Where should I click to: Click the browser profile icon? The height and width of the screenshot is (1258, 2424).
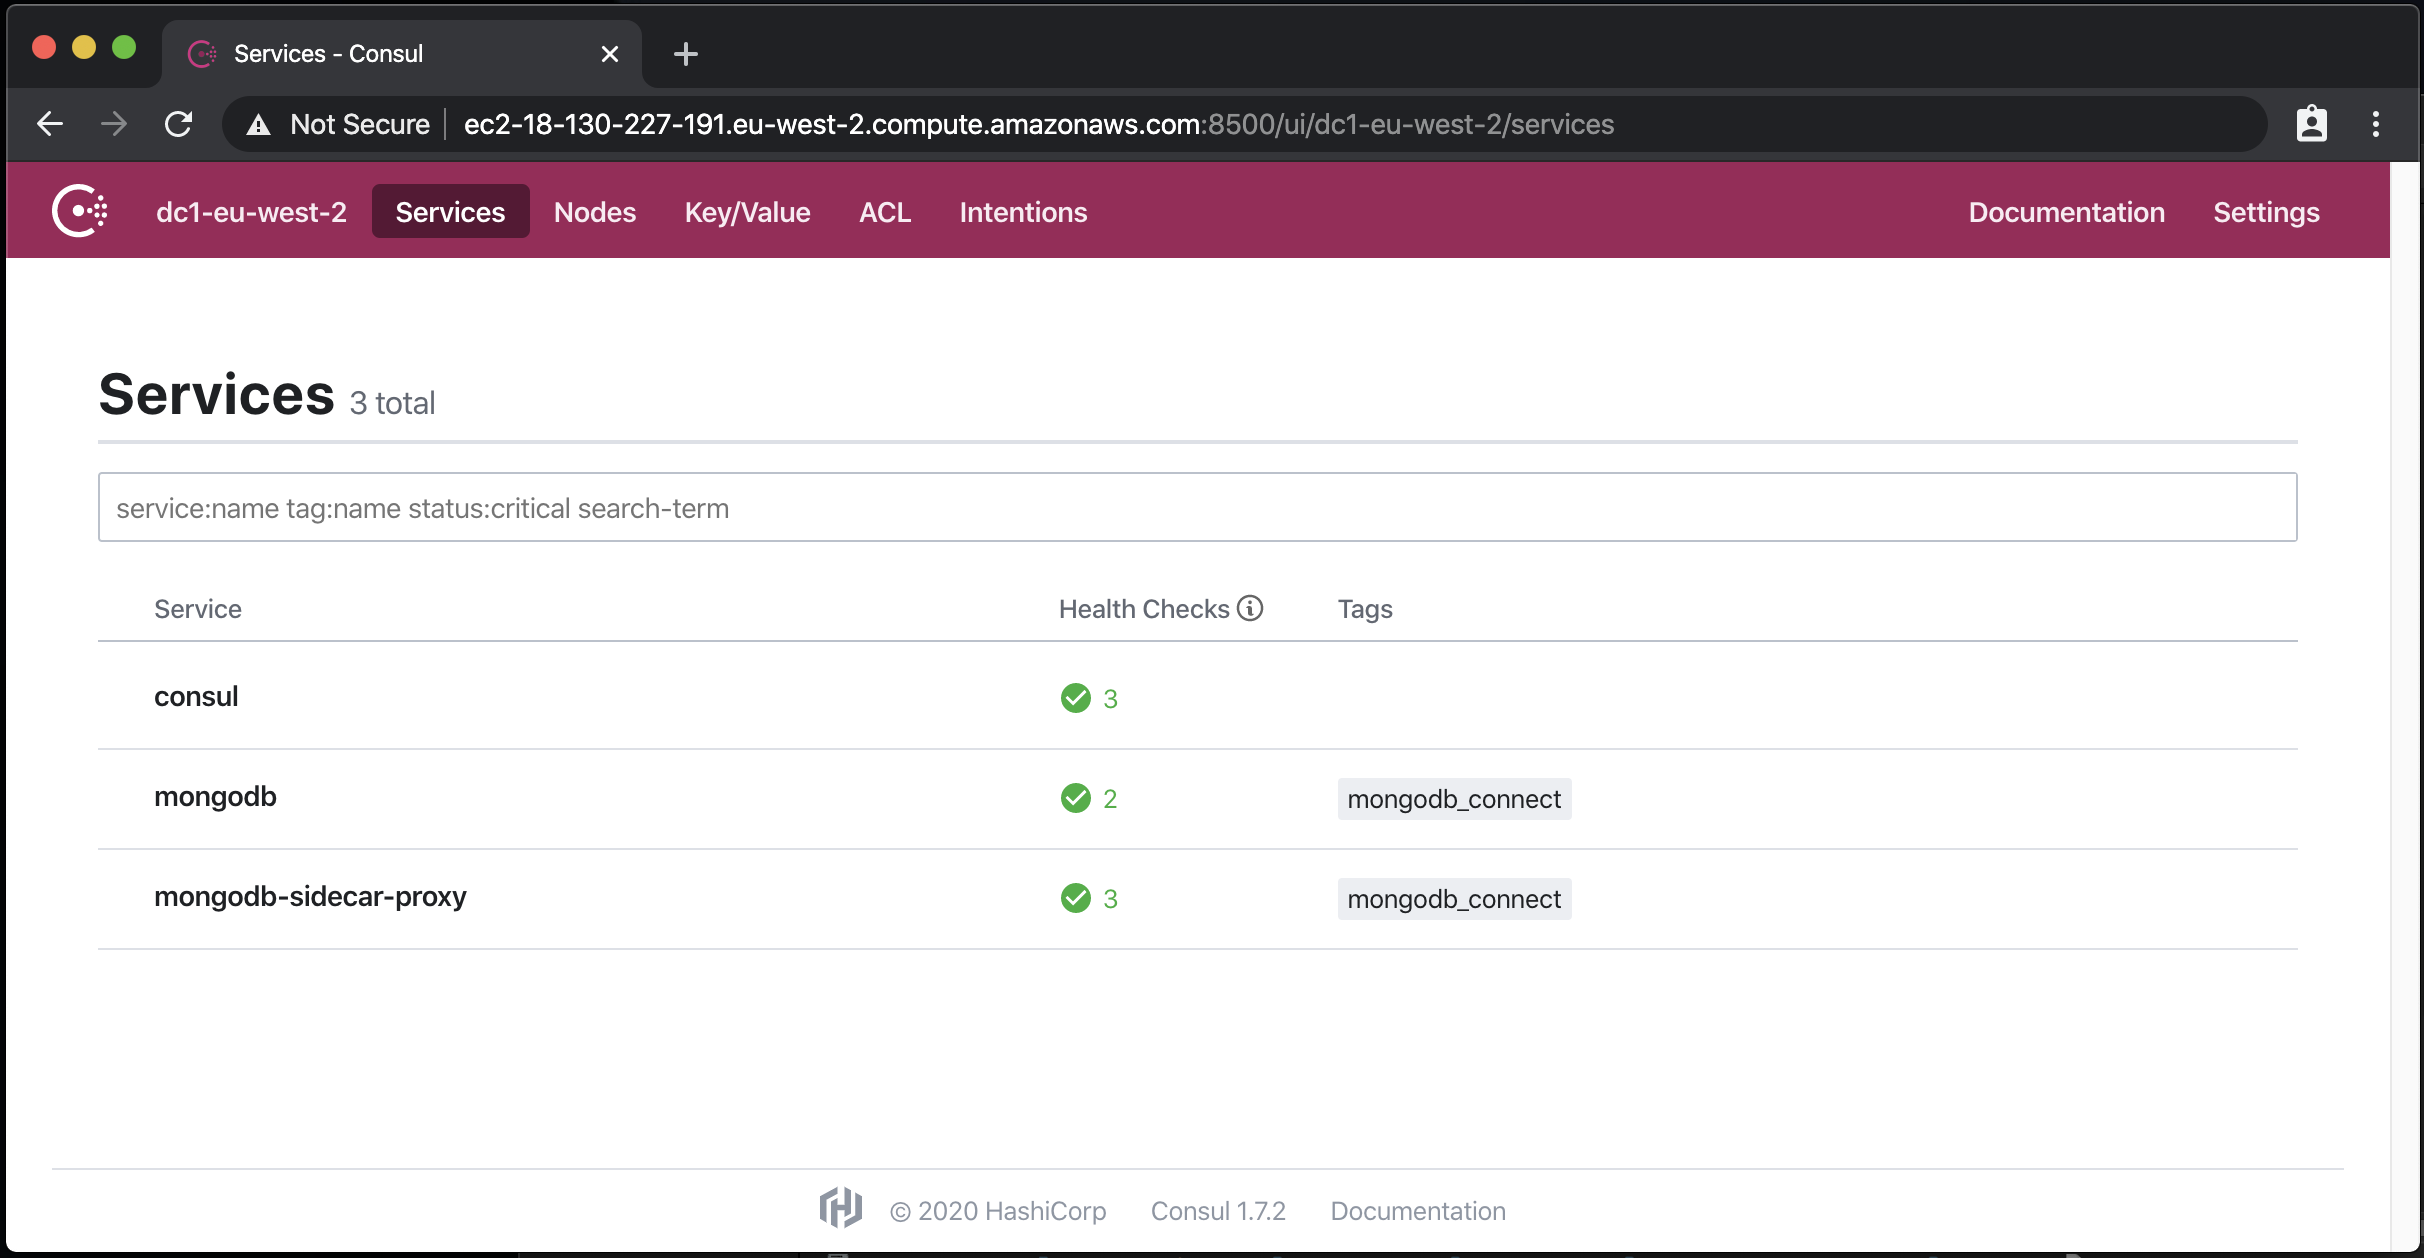2311,124
